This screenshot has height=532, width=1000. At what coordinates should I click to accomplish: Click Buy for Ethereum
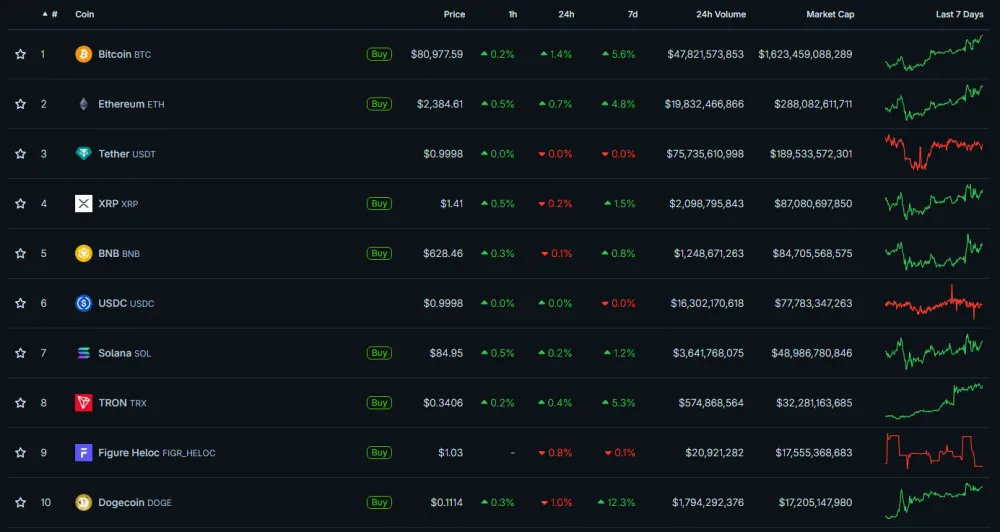tap(379, 104)
